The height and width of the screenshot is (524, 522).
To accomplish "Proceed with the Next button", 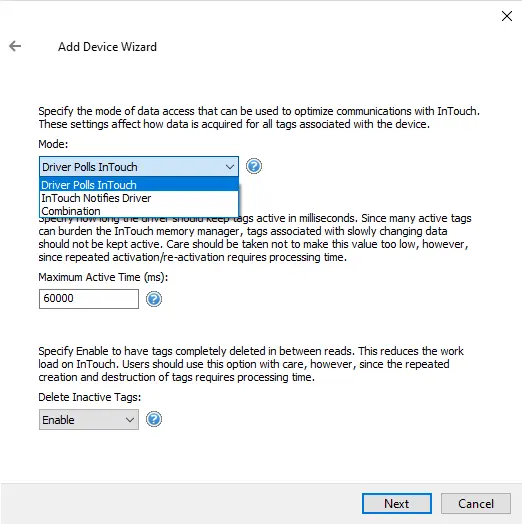I will pos(397,503).
